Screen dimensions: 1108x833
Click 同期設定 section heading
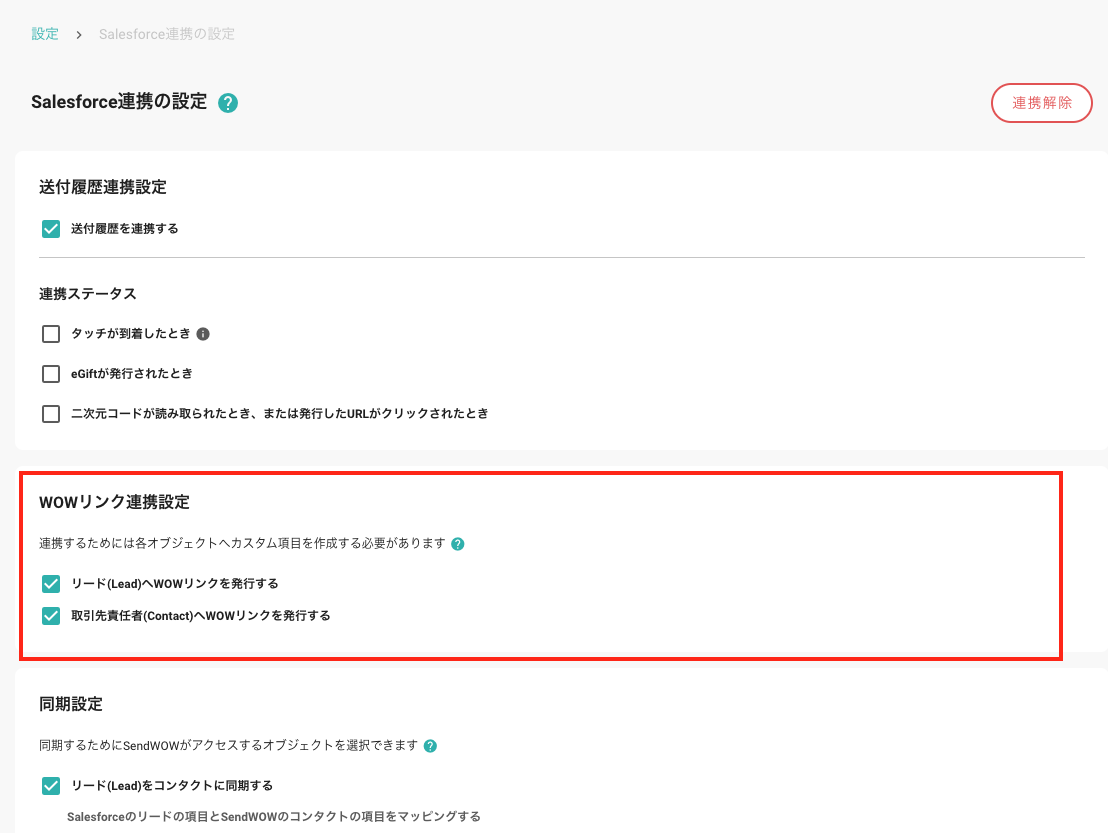(x=71, y=704)
